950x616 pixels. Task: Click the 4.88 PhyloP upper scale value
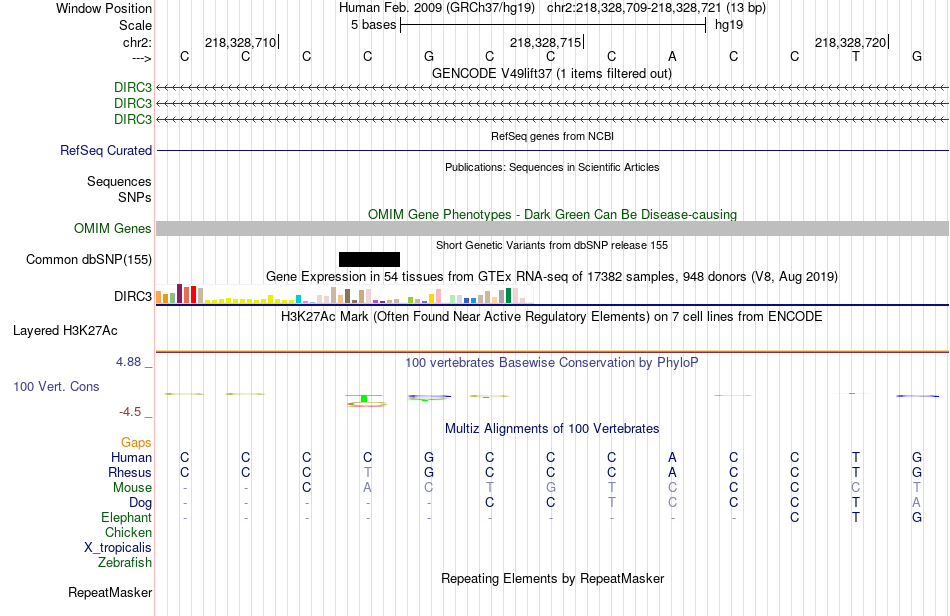[x=128, y=362]
